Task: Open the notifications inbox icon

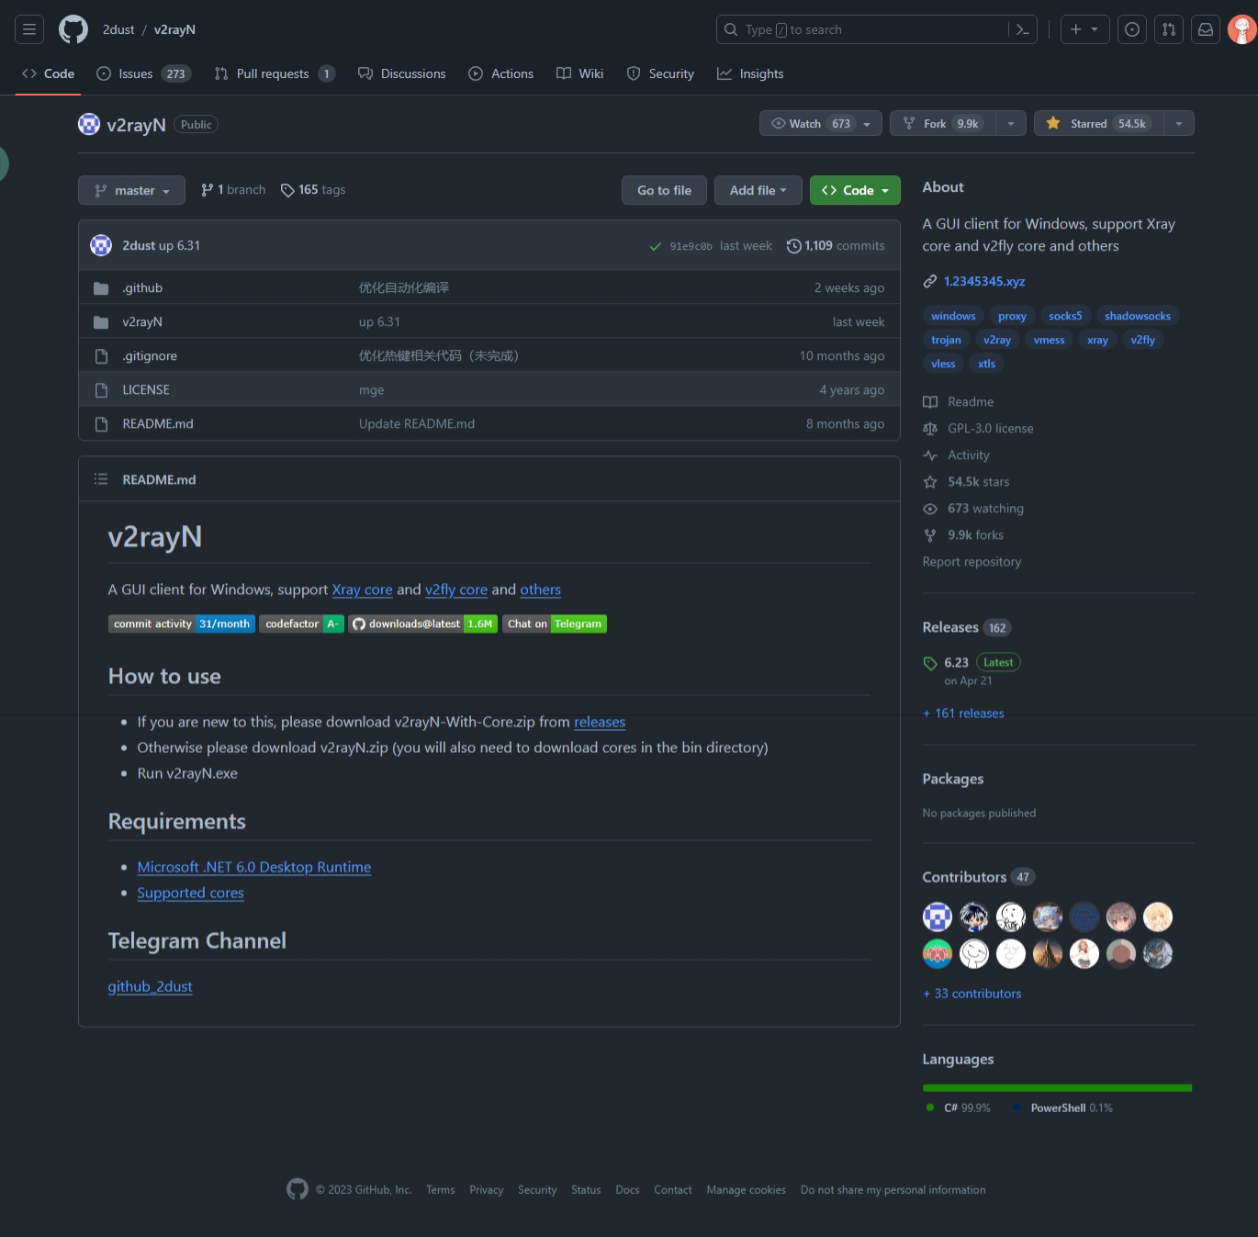Action: coord(1206,30)
